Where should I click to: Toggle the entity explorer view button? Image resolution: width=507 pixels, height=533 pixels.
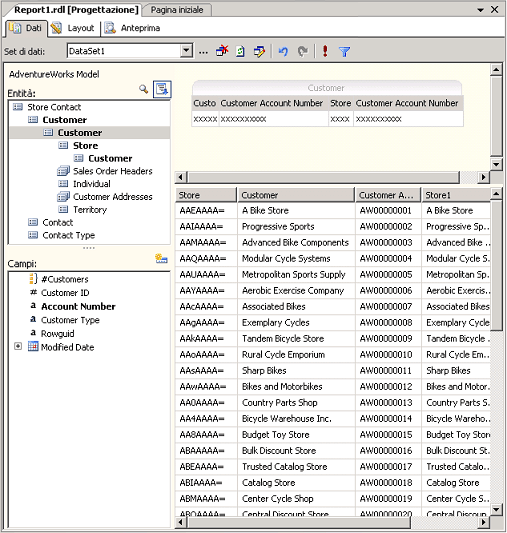[162, 89]
